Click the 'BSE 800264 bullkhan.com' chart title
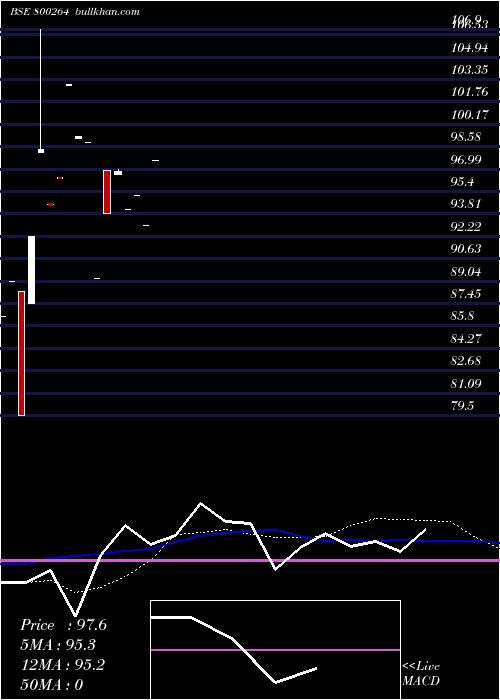 (x=75, y=12)
